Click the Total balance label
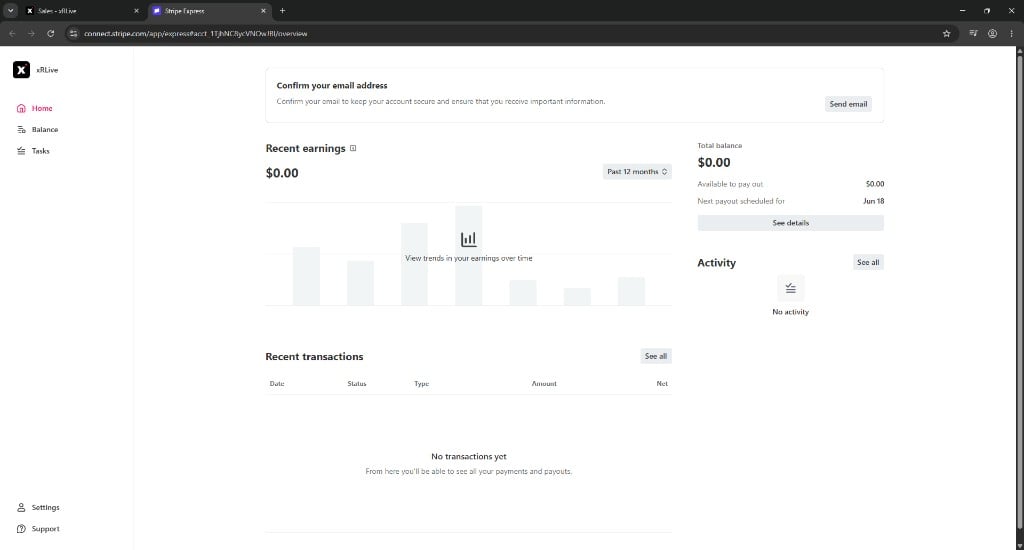 click(719, 146)
